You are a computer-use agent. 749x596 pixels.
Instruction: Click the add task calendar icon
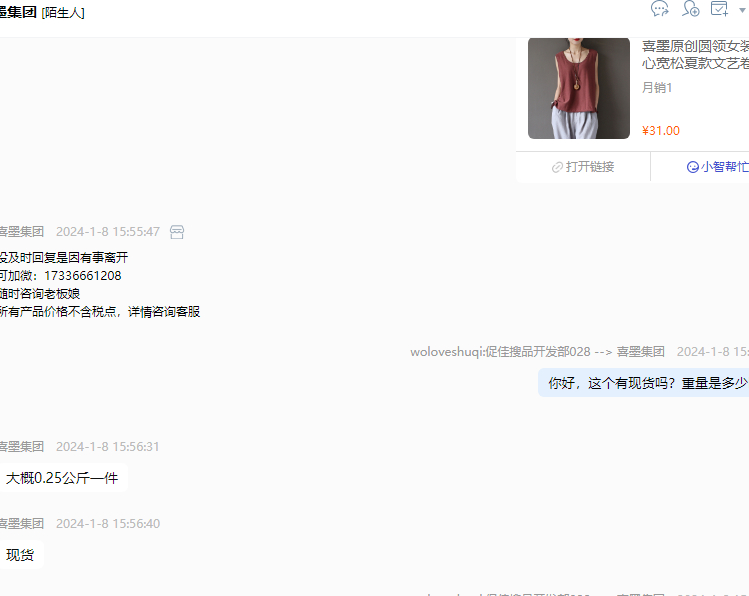(719, 9)
